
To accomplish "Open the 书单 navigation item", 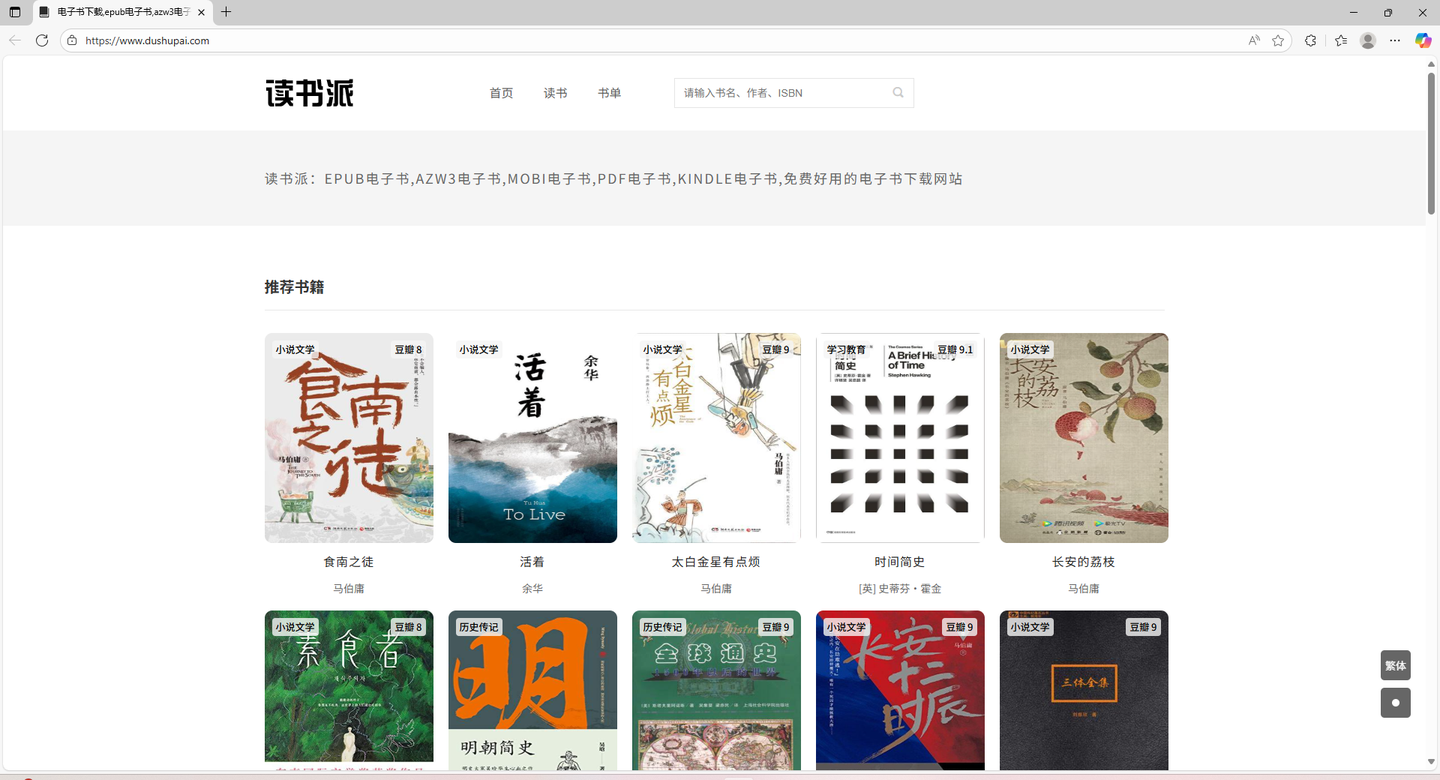I will [609, 93].
